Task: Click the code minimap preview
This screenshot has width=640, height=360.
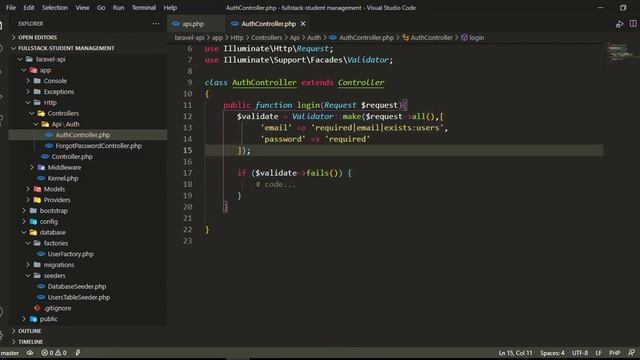Action: coord(622,52)
